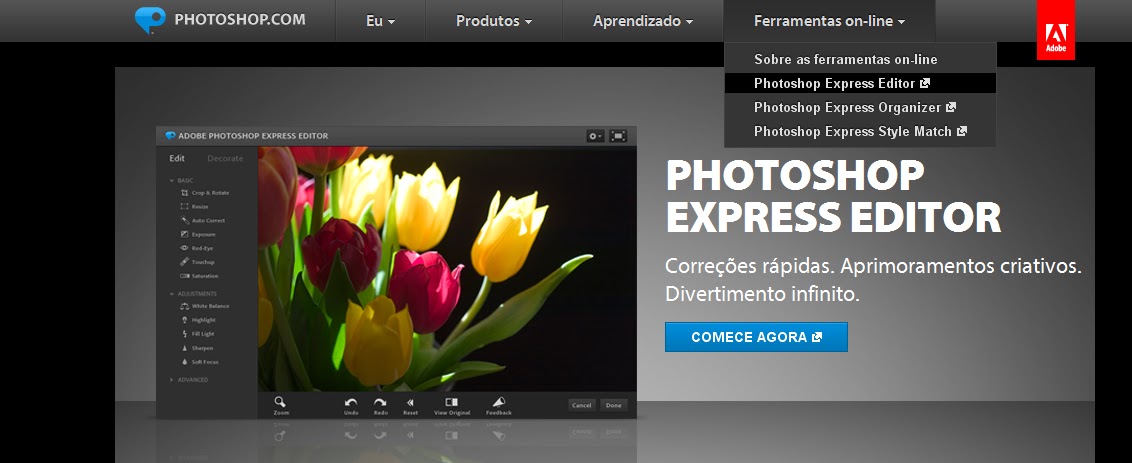Click the PHOTOSHOP EXPRESS EDITOR headline
Viewport: 1132px width, 463px height.
[x=833, y=196]
